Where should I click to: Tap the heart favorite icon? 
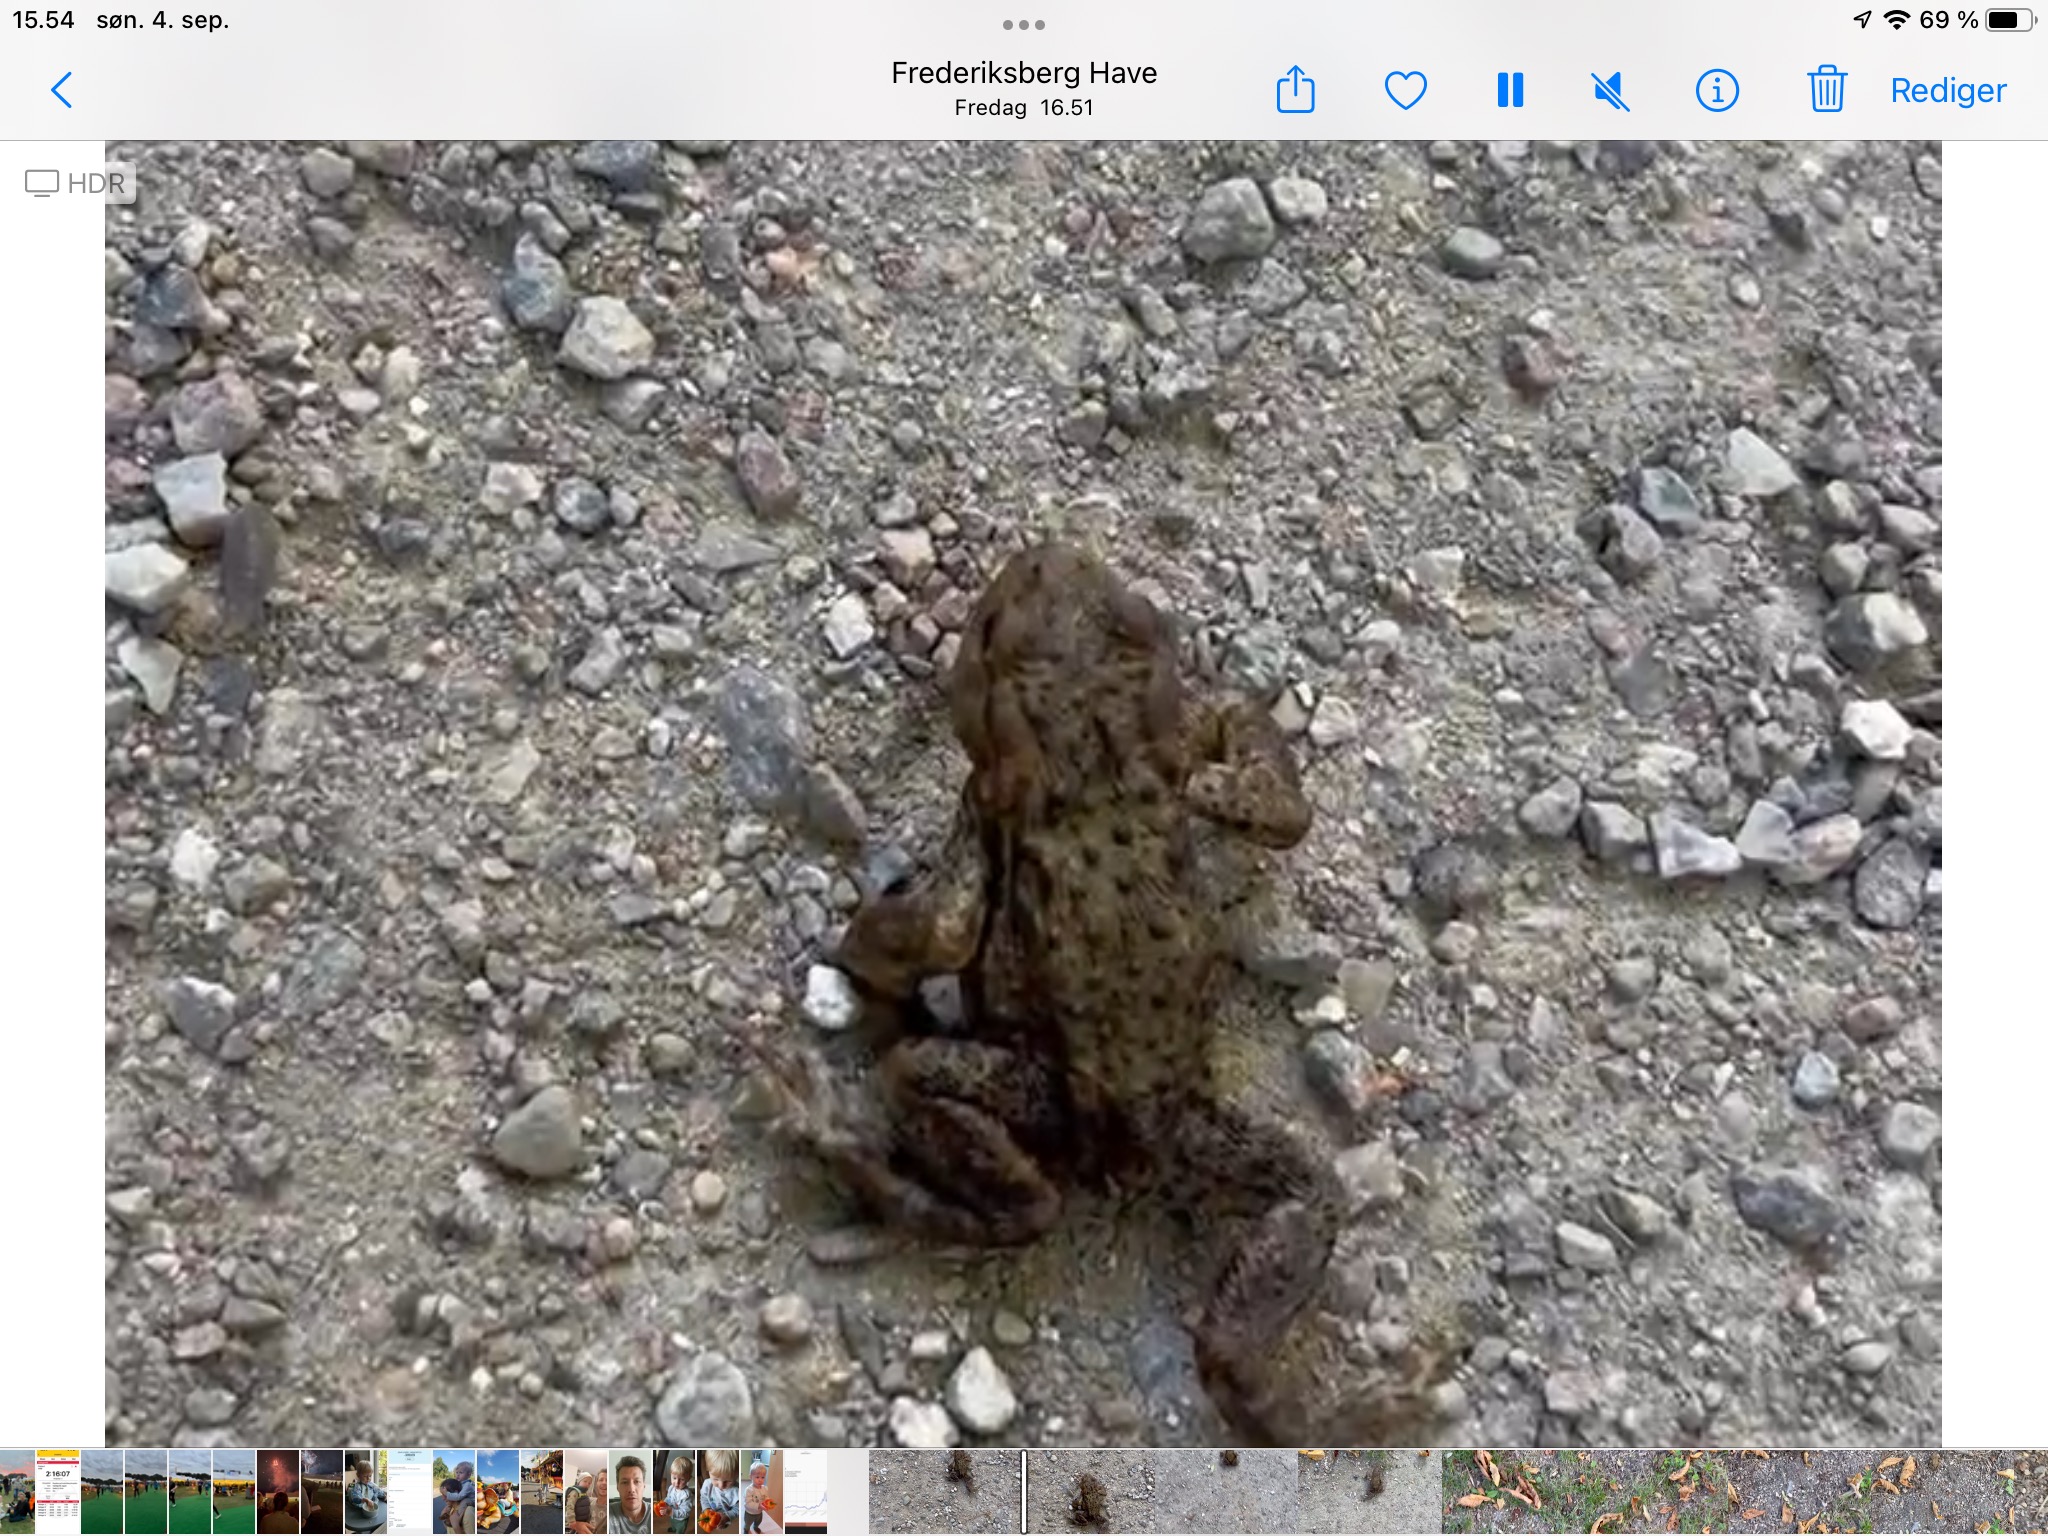1405,90
